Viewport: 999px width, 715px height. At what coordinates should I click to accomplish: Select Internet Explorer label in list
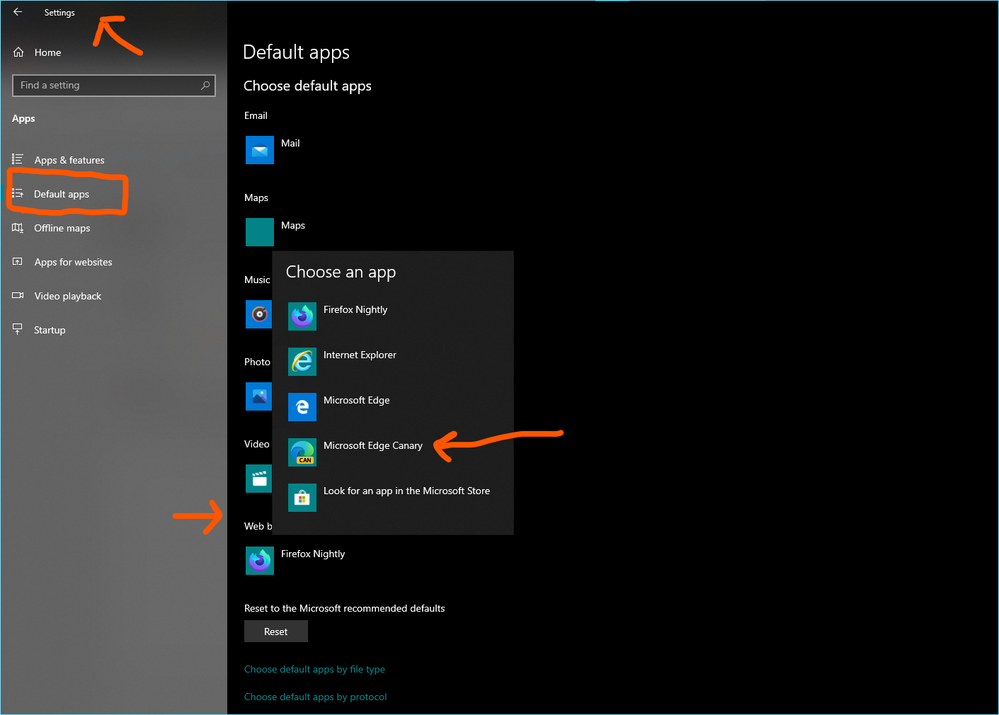(359, 355)
